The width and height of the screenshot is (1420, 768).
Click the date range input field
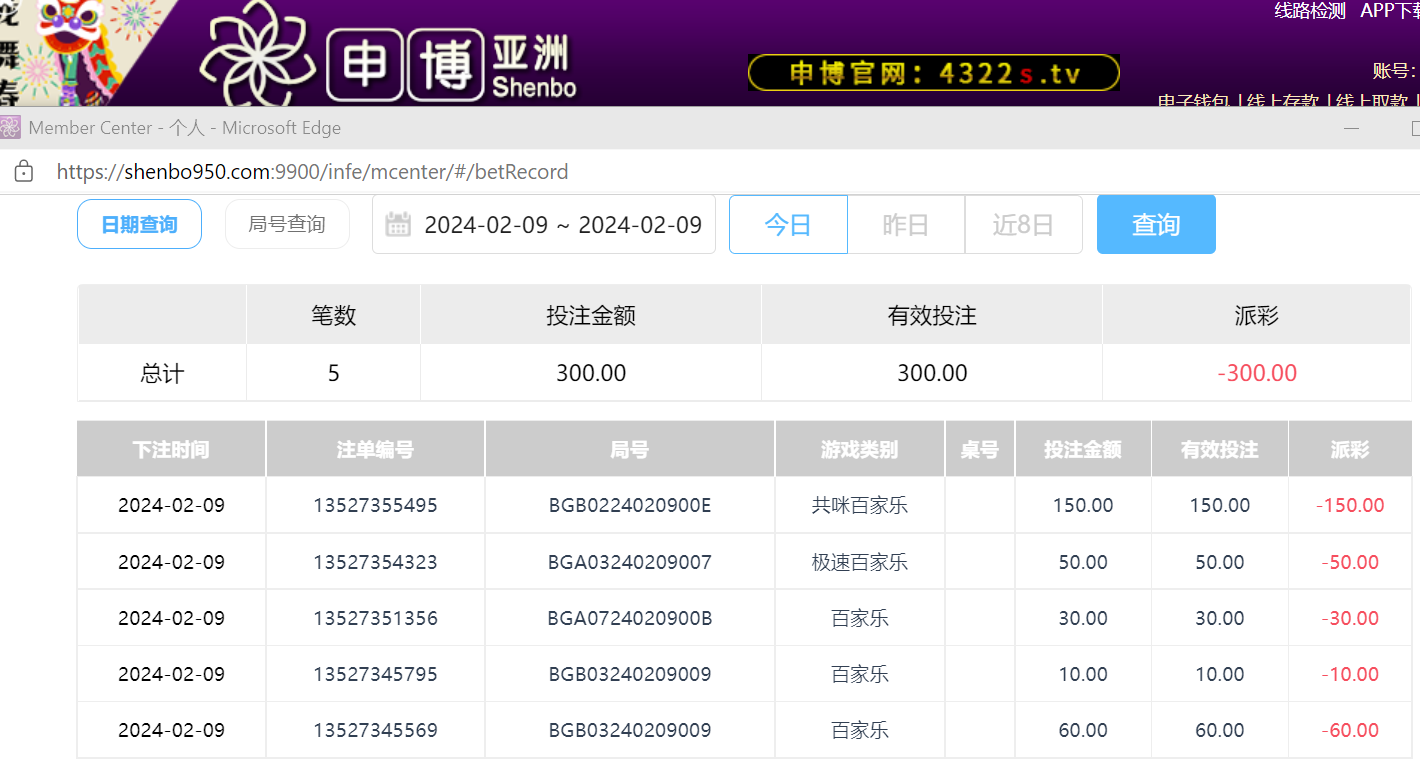coord(562,225)
